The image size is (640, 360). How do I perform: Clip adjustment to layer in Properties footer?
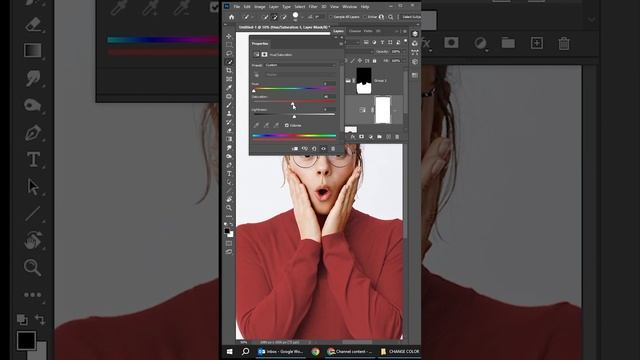(295, 149)
